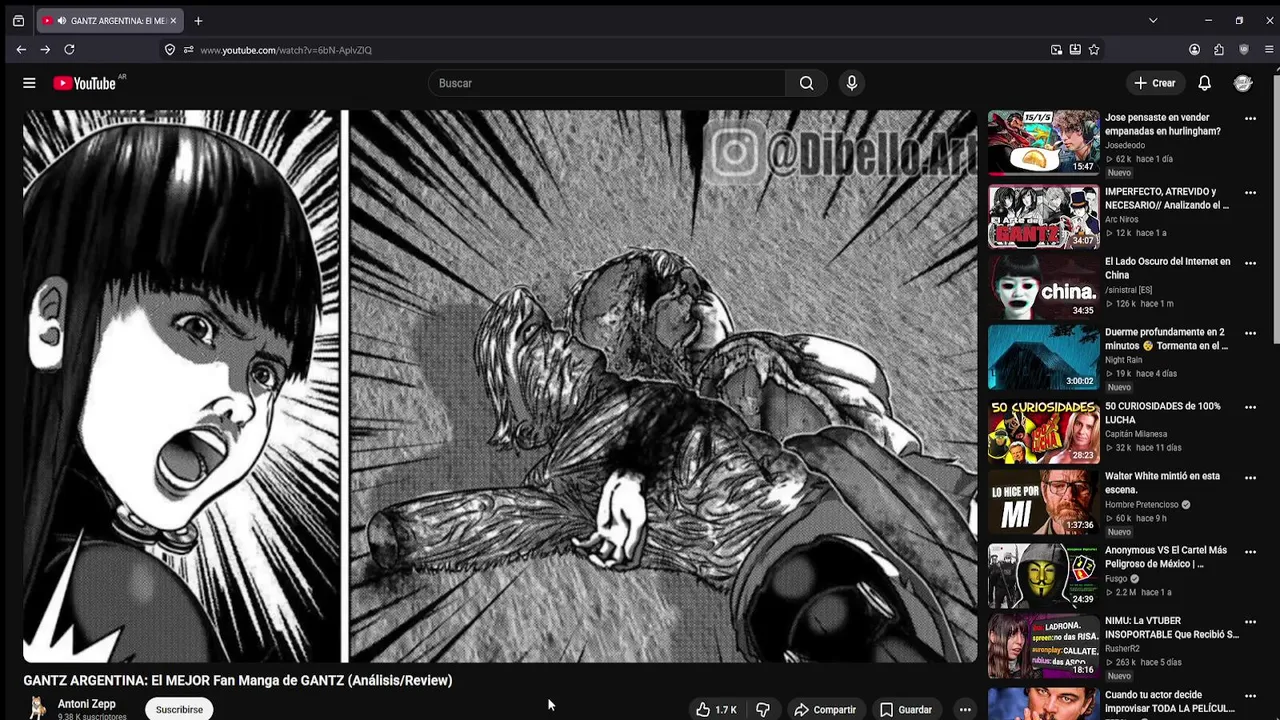This screenshot has height=720, width=1280.
Task: Close the GANTZ ARGENTINA tab
Action: click(172, 20)
